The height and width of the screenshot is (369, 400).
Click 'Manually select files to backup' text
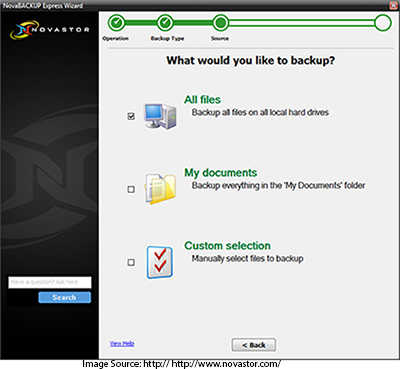(247, 259)
